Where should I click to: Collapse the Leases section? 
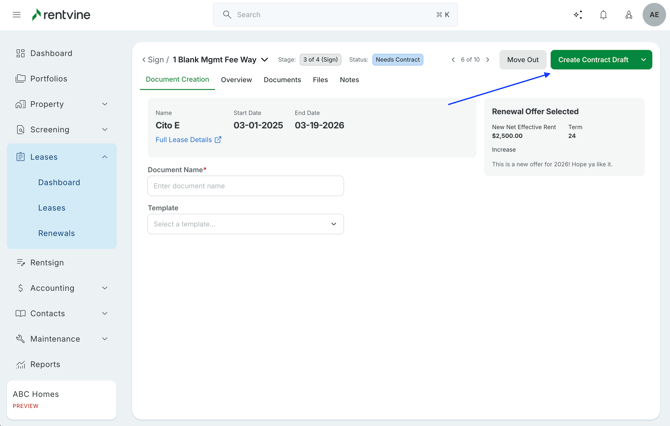[x=105, y=157]
